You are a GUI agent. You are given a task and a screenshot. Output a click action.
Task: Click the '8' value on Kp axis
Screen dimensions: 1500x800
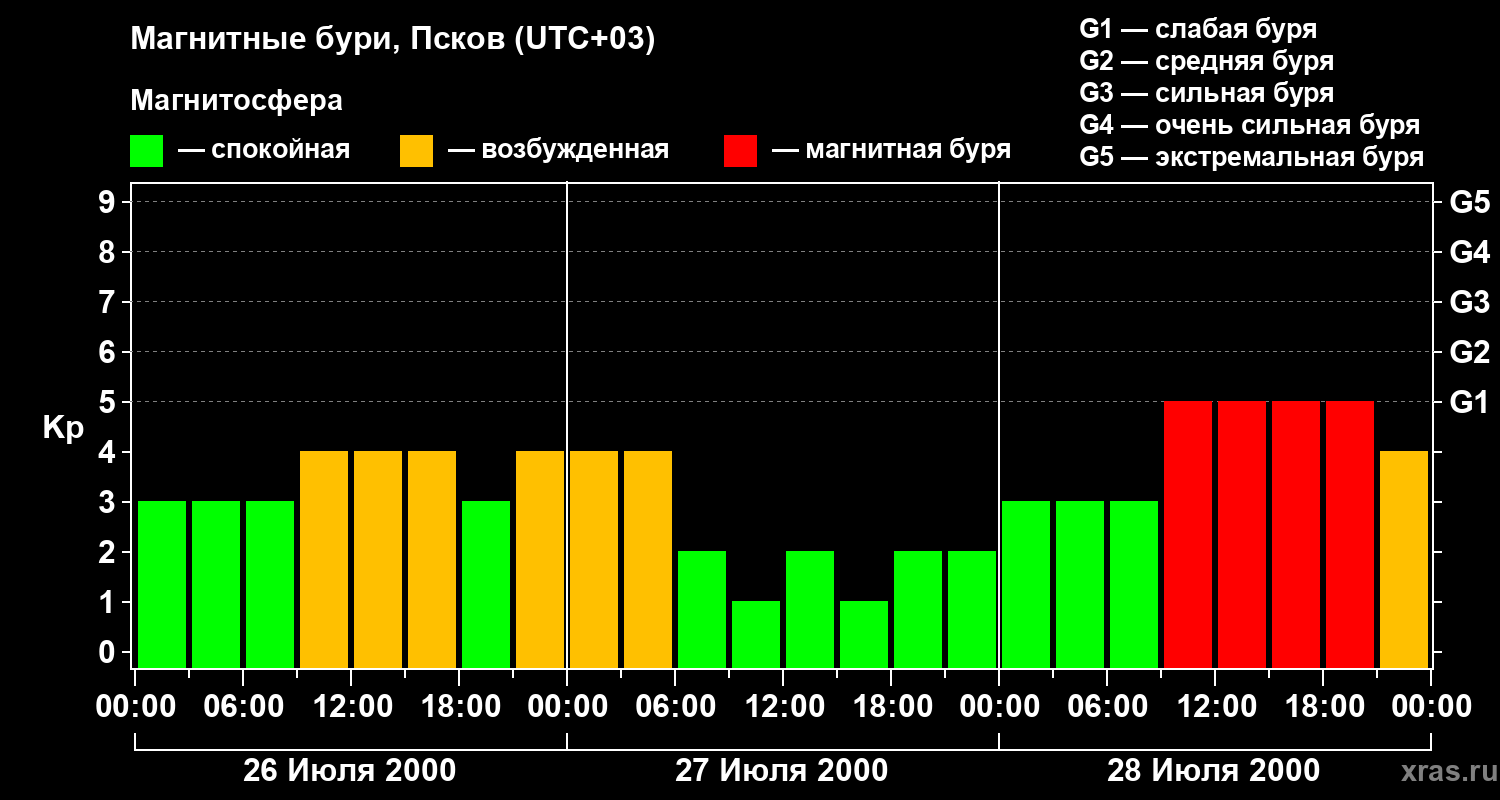(109, 252)
